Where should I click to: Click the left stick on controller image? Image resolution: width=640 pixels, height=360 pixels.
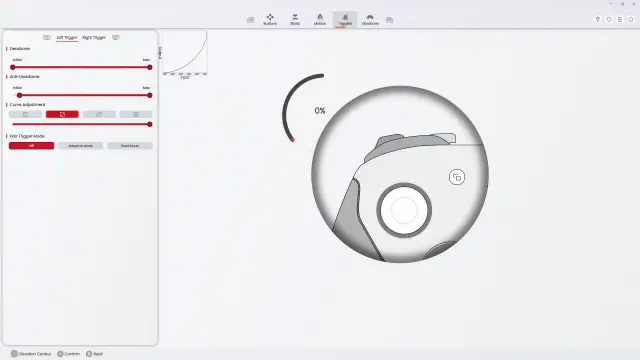coord(404,210)
